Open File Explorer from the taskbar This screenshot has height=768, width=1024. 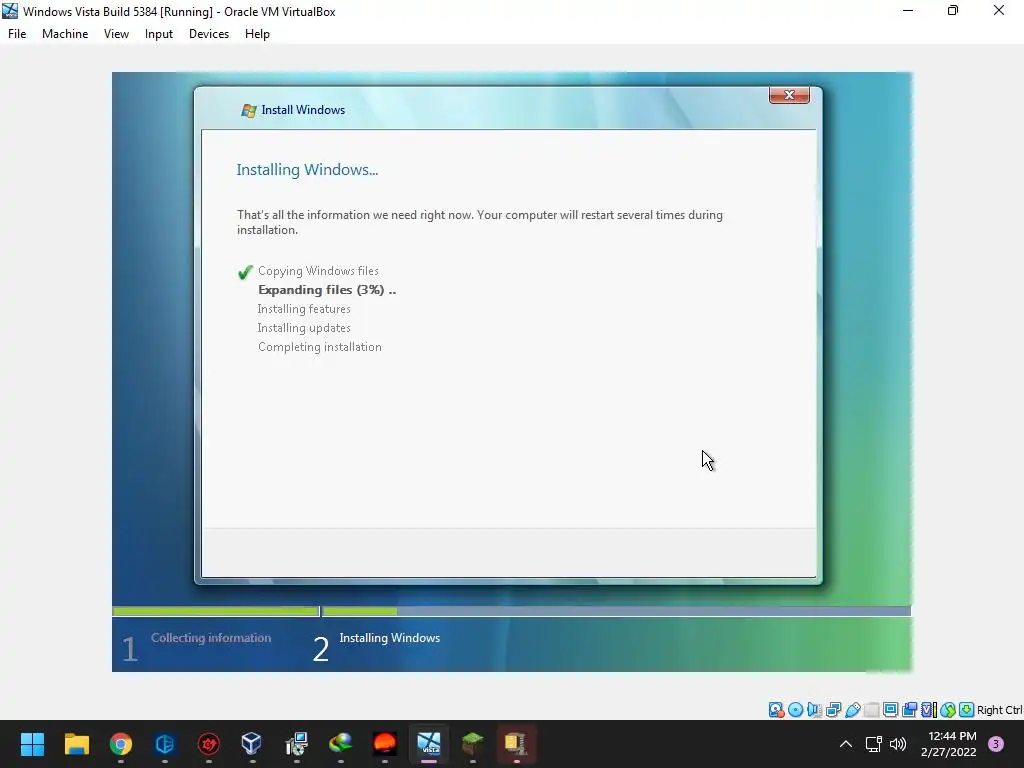pos(76,744)
